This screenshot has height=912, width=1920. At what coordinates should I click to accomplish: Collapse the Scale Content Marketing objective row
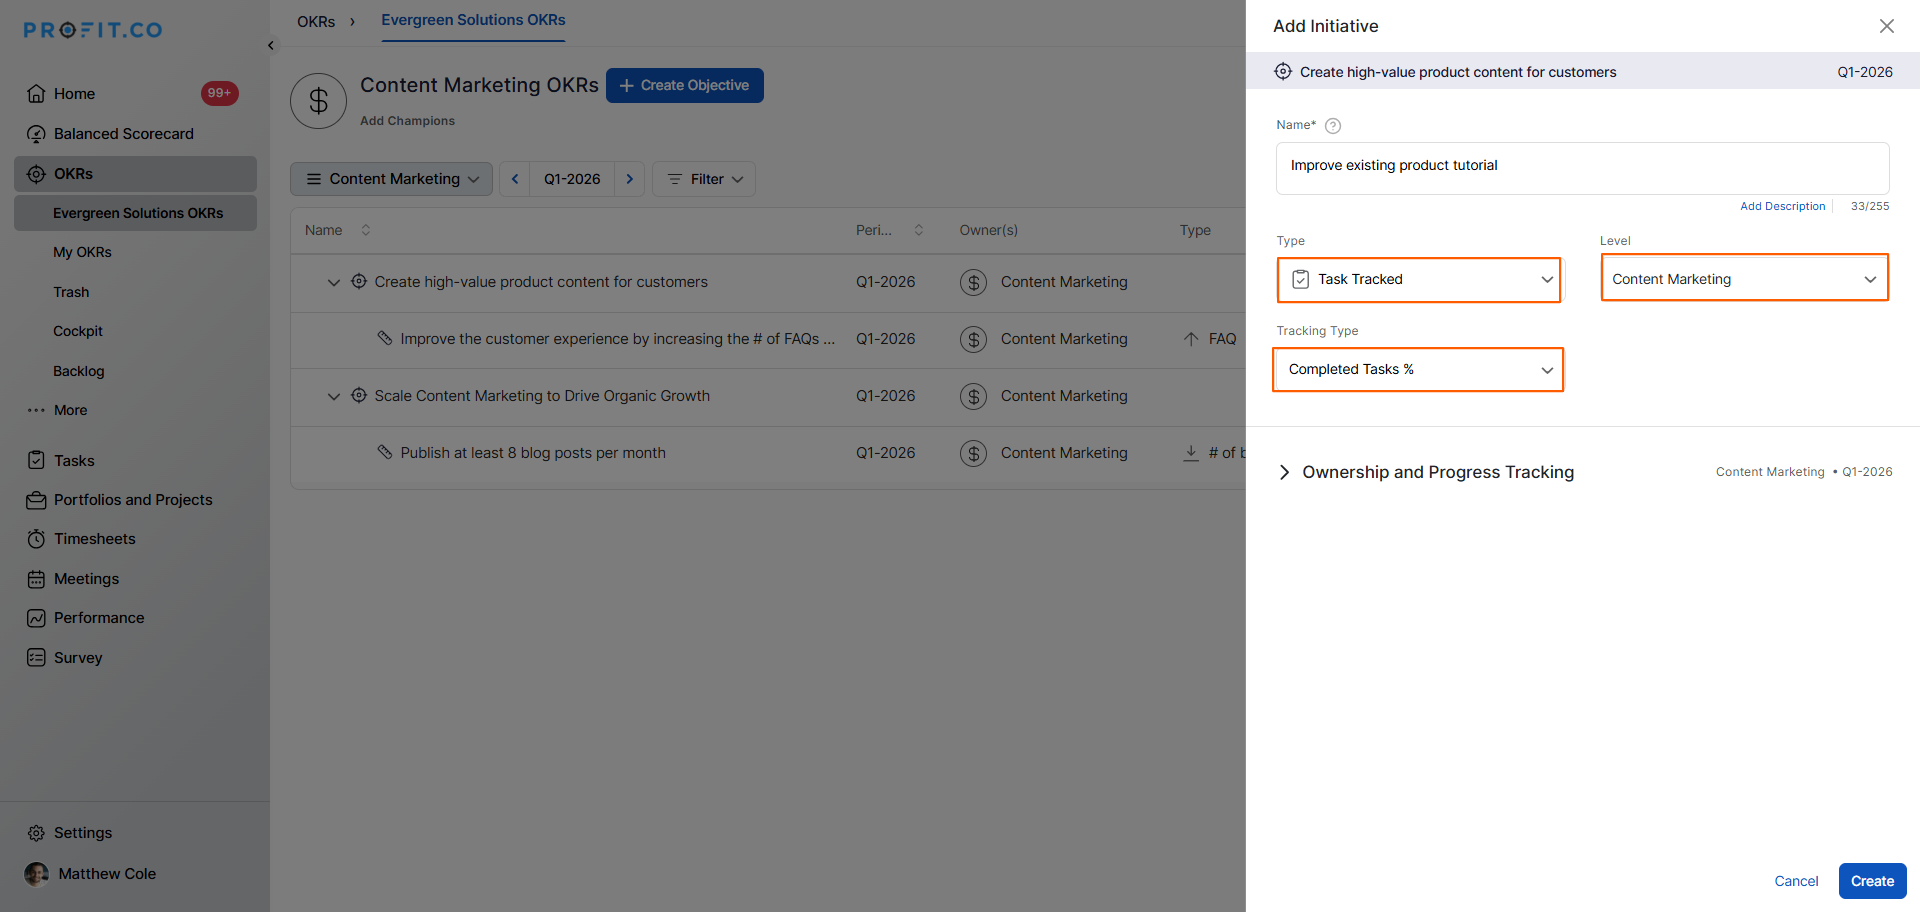click(x=334, y=397)
